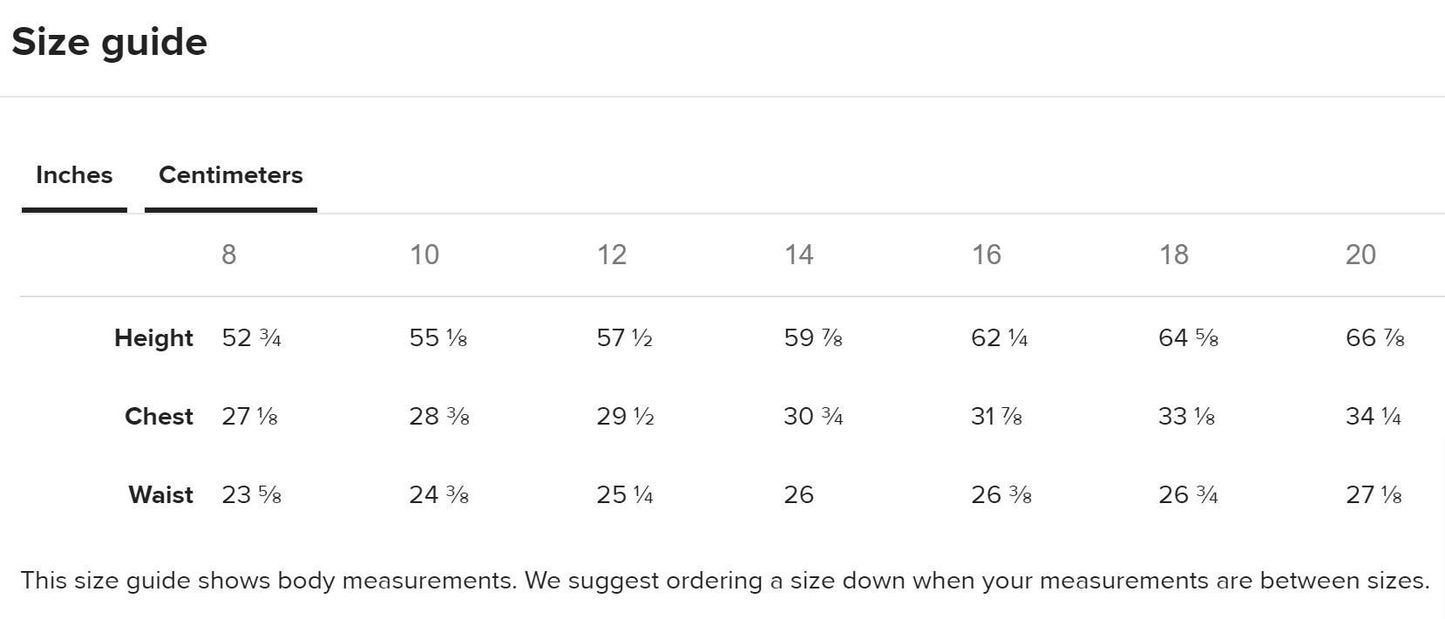The height and width of the screenshot is (619, 1445).
Task: Click the size 14 column header
Action: [798, 255]
